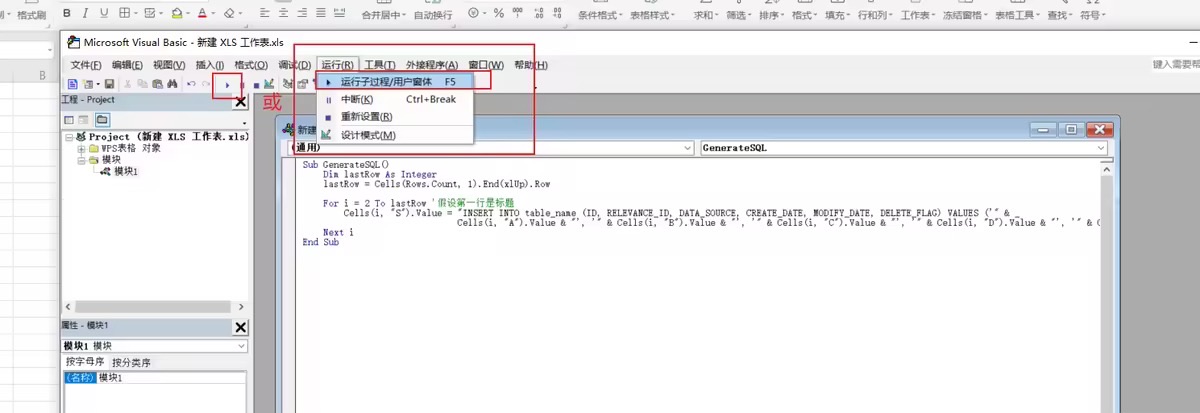Open the 插入(I) menu in Visual Basic
Image resolution: width=1200 pixels, height=413 pixels.
(x=210, y=65)
